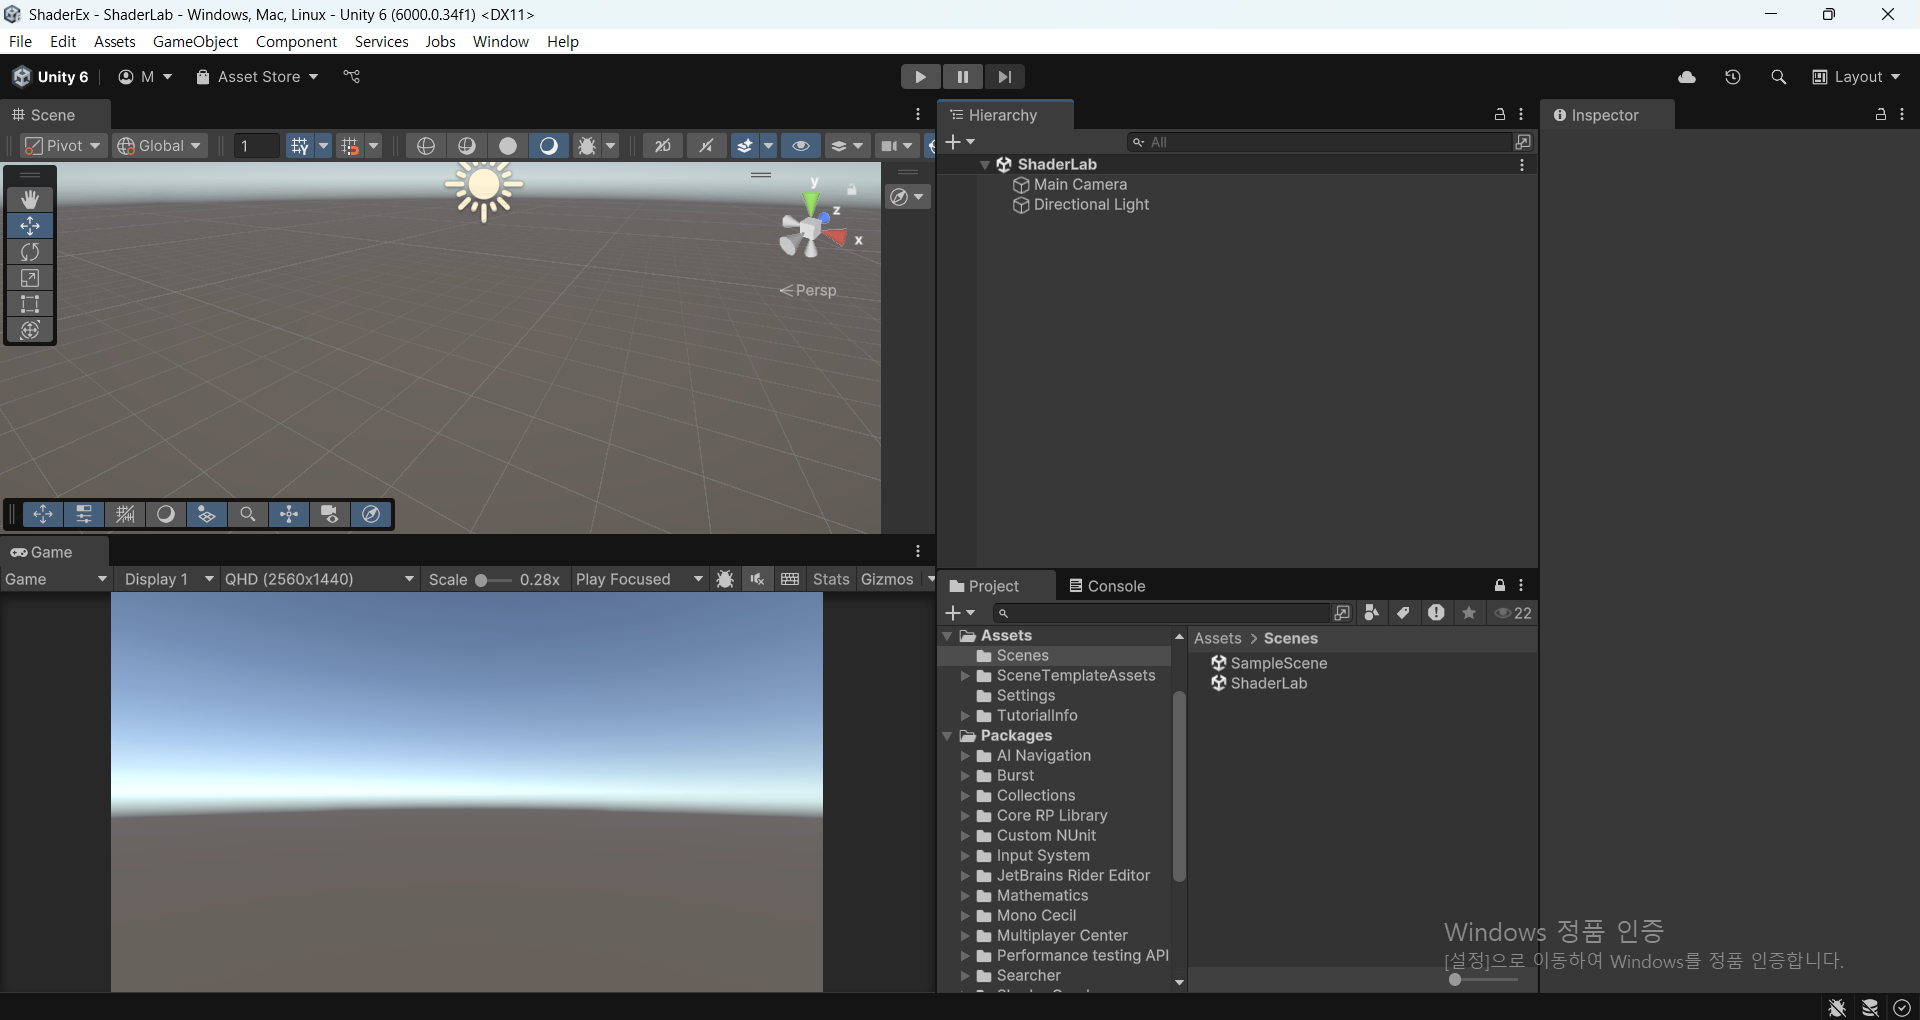Click the Hierarchy create plus button

click(x=960, y=142)
